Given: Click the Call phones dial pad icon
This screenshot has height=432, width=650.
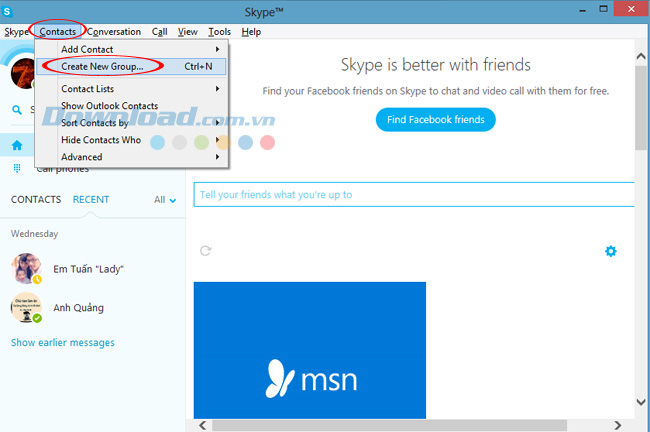Looking at the screenshot, I should point(17,168).
